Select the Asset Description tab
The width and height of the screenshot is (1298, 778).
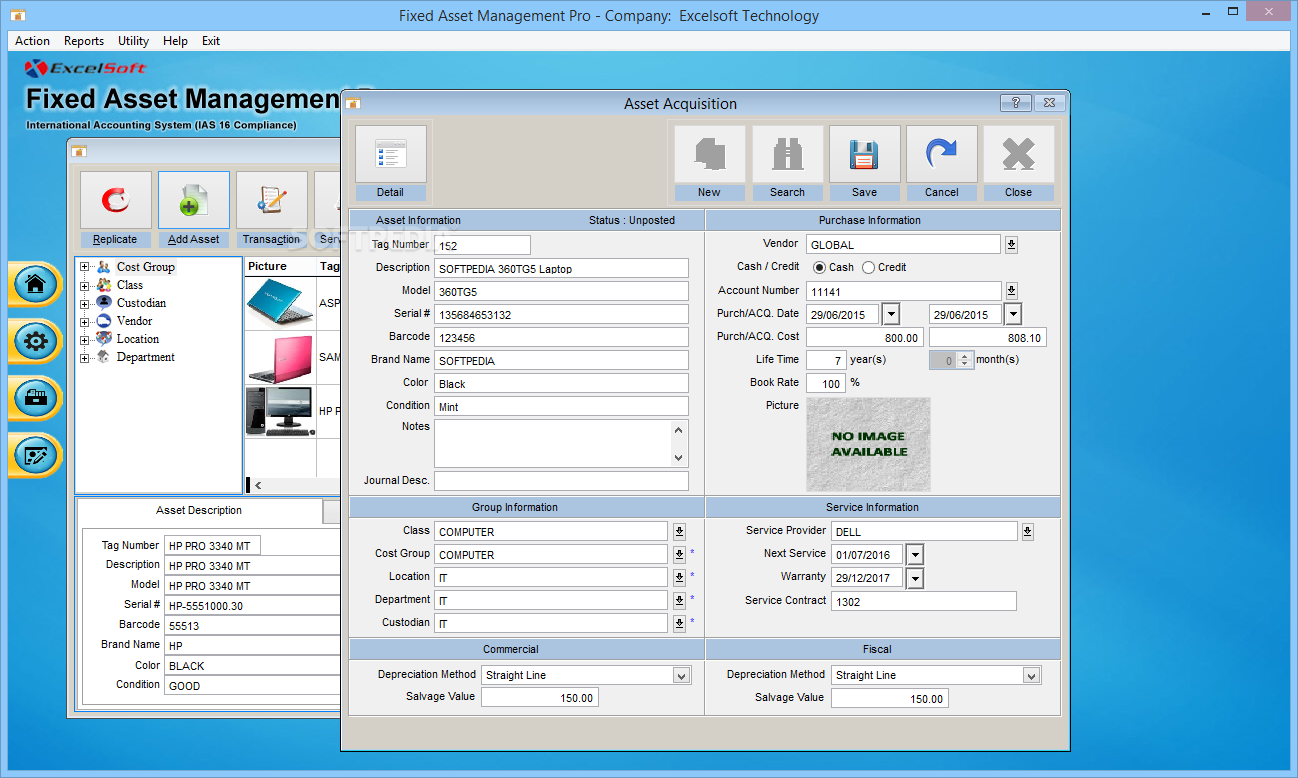[x=199, y=510]
